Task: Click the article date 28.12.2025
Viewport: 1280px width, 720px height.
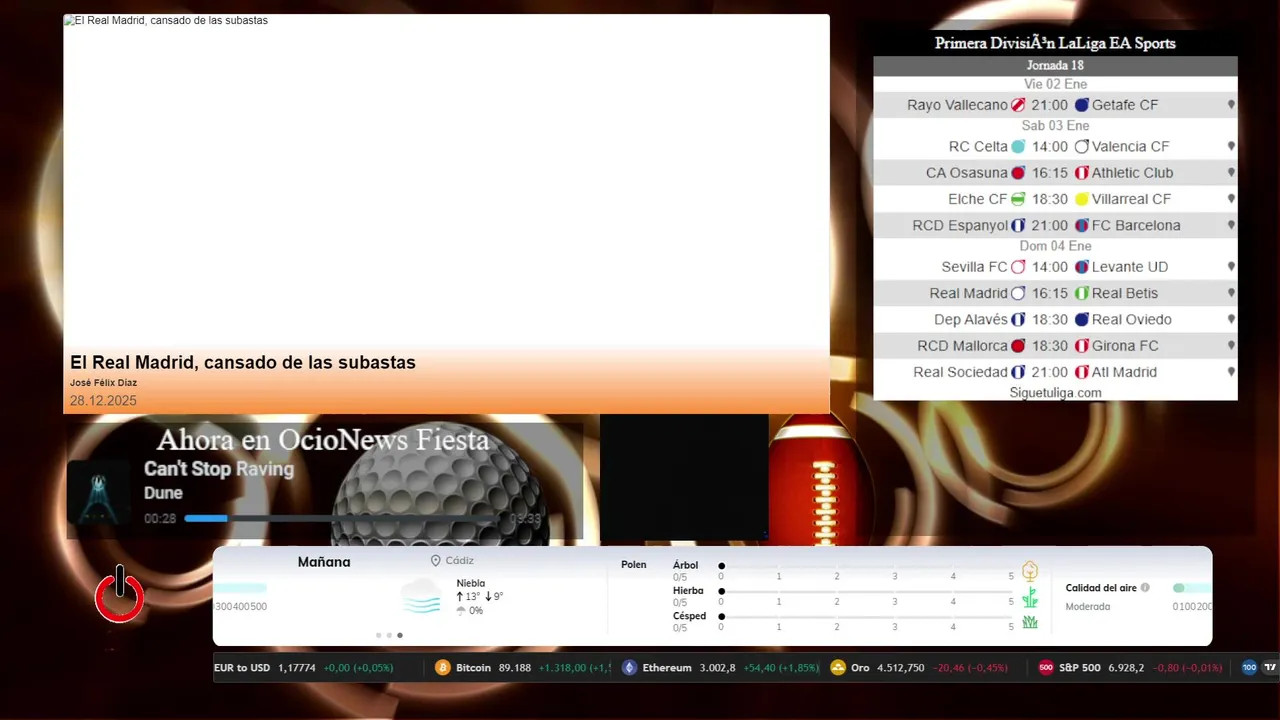Action: [x=103, y=401]
